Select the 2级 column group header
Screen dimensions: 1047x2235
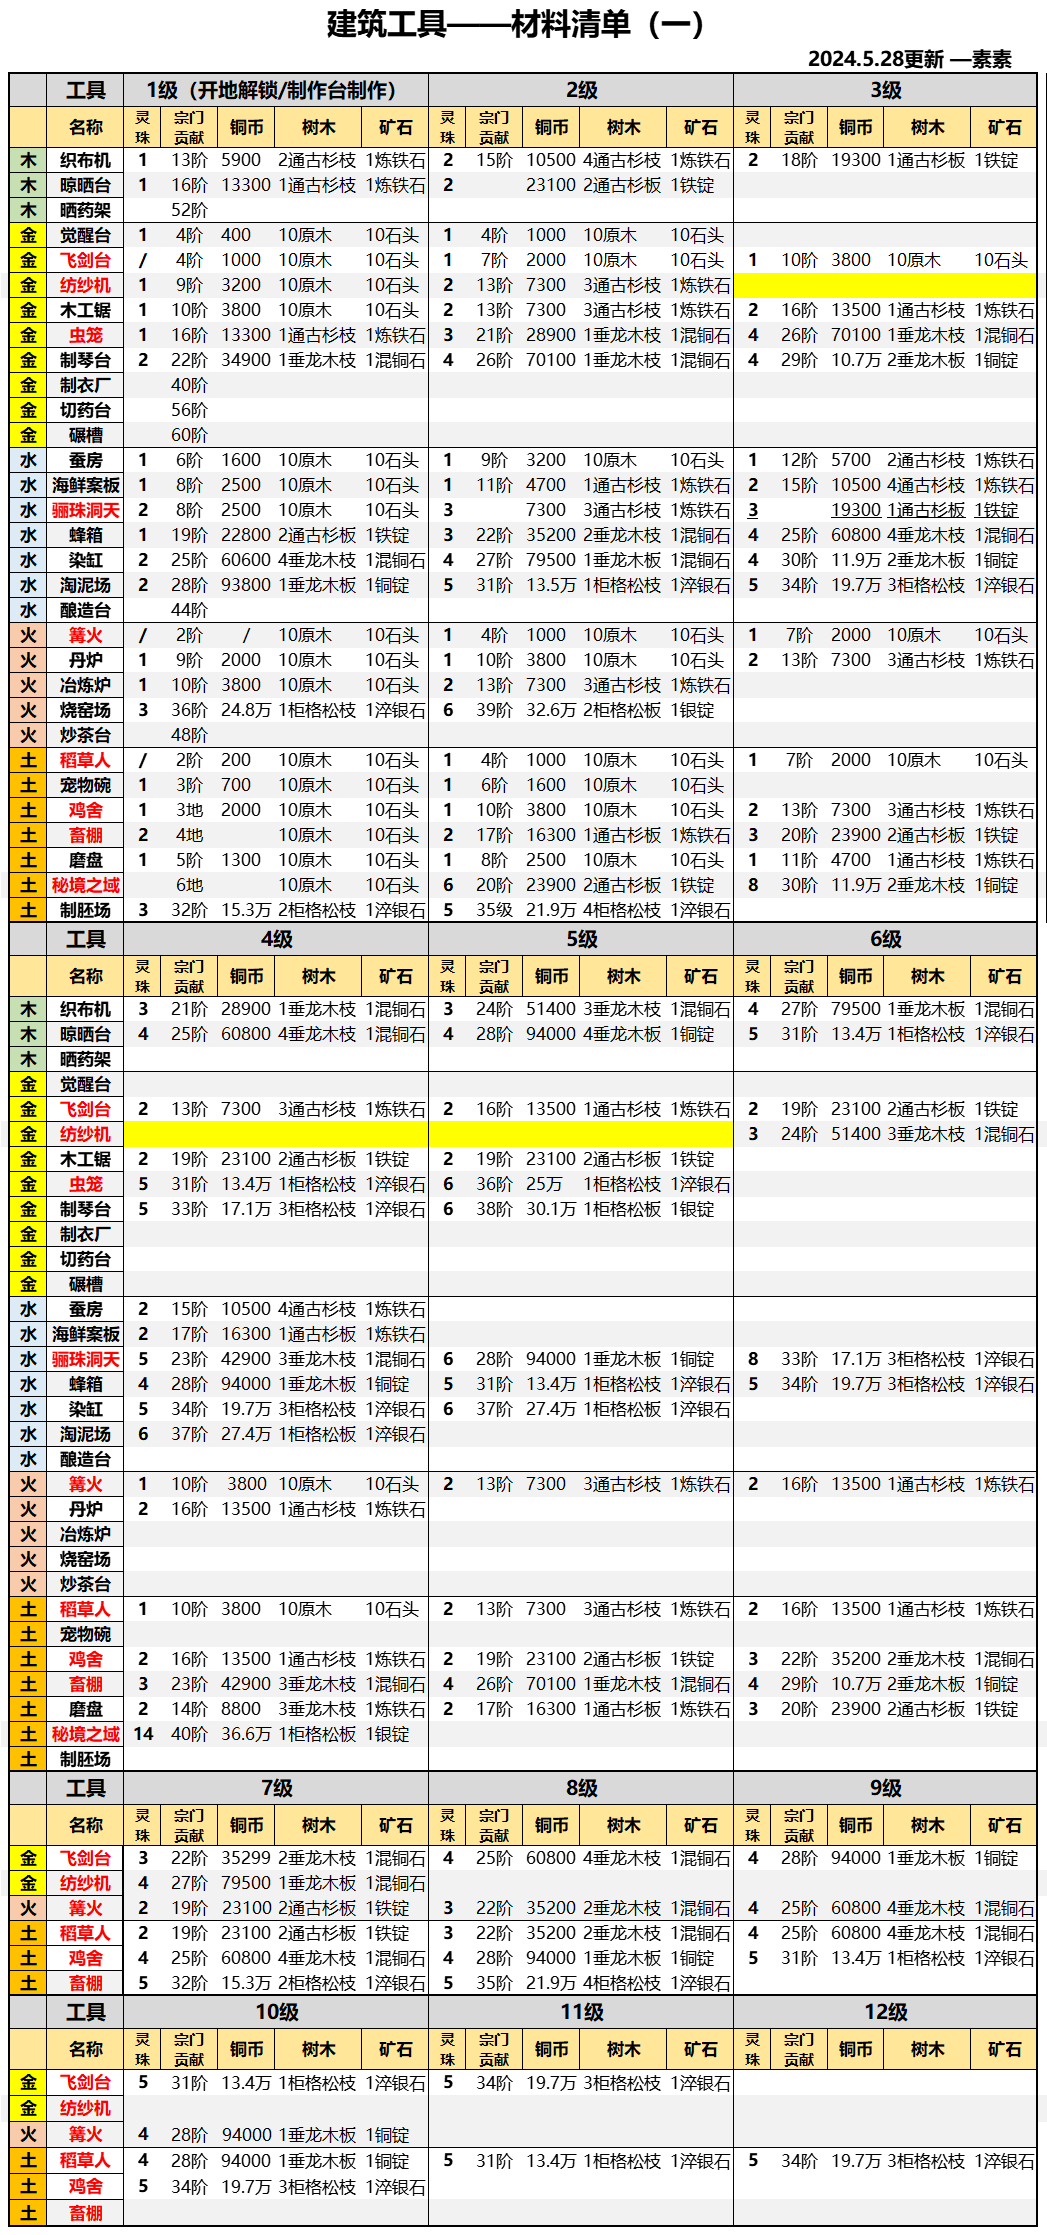click(x=581, y=90)
